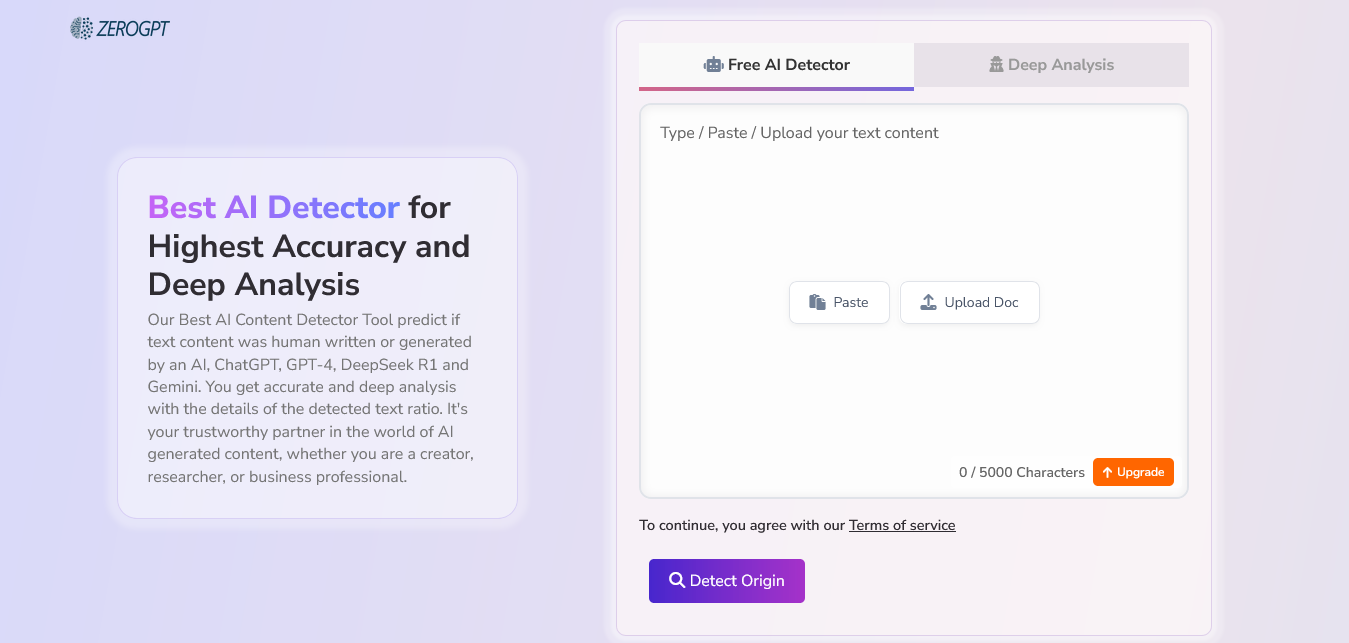The height and width of the screenshot is (643, 1349).
Task: Focus the text content input area
Action: [x=914, y=300]
